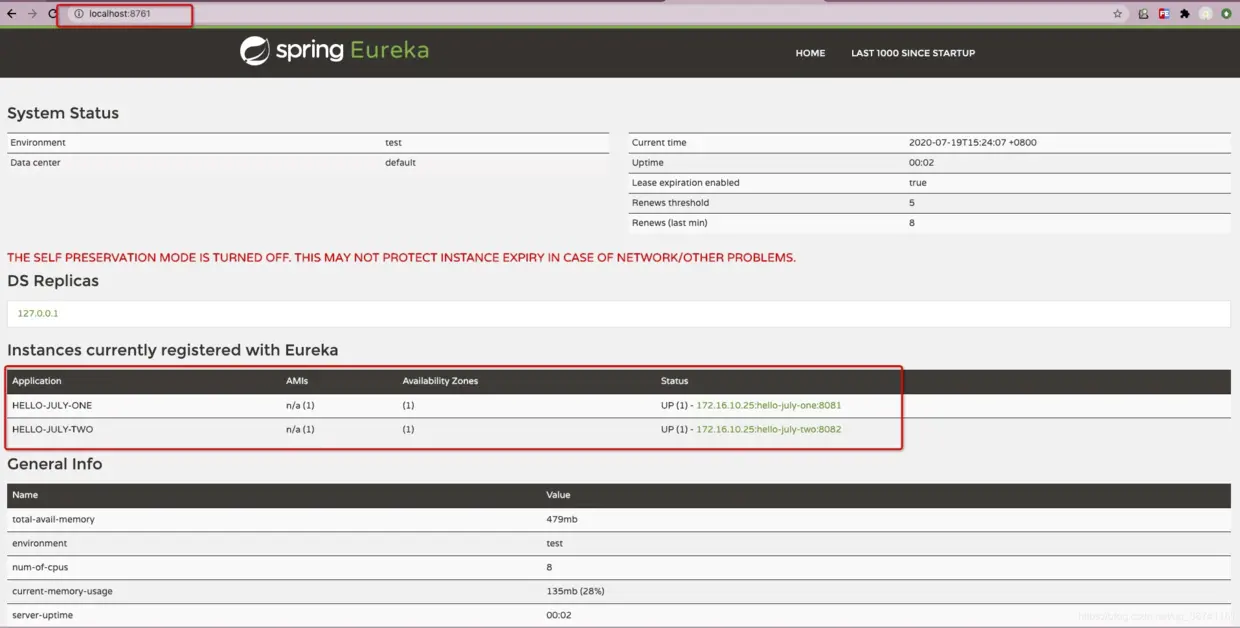Bookmark this page with the star icon
The image size is (1240, 628).
coord(1118,14)
